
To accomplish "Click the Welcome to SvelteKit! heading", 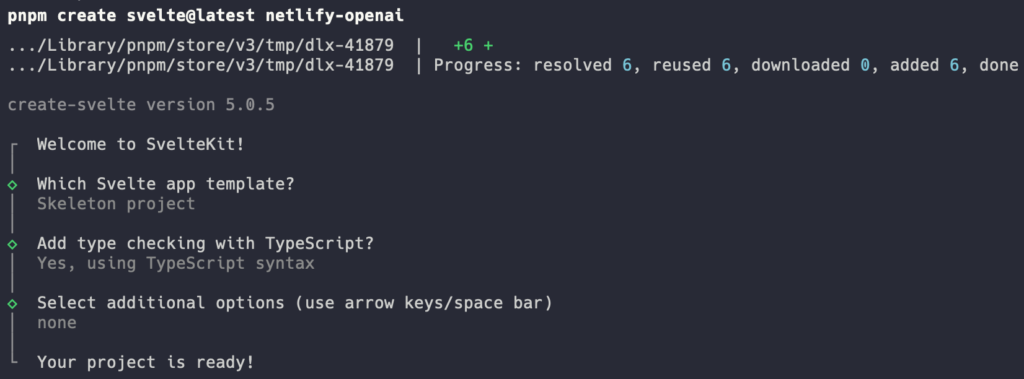I will (x=141, y=144).
